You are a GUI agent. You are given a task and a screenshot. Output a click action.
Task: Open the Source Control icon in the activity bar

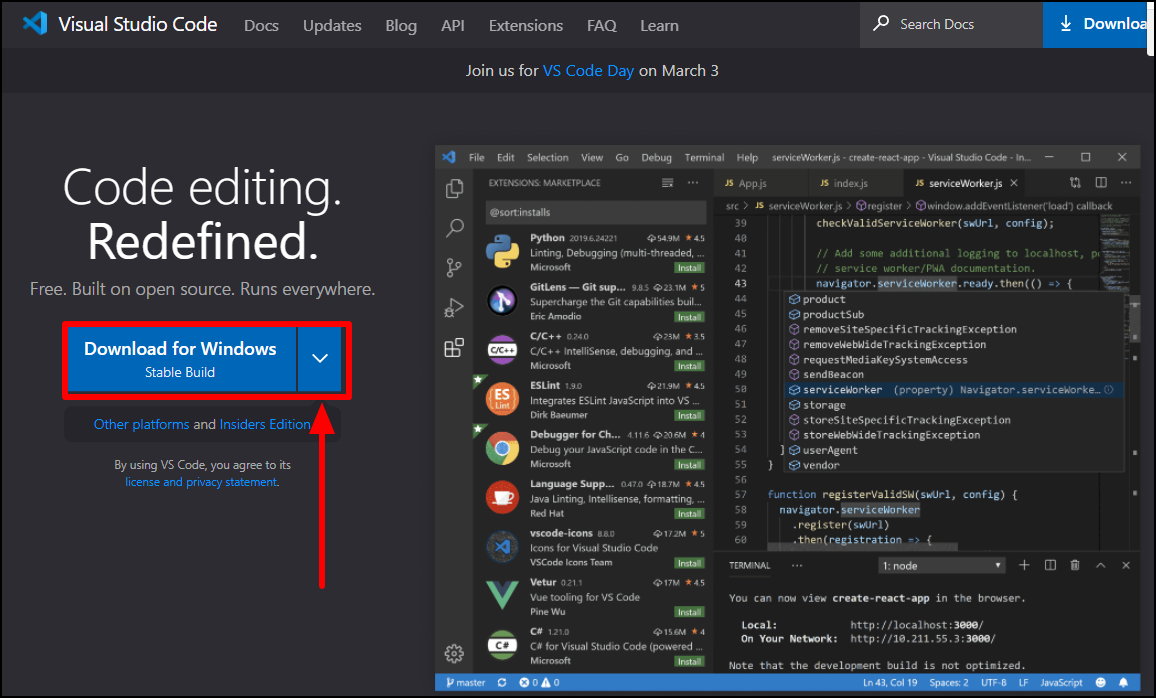[454, 268]
